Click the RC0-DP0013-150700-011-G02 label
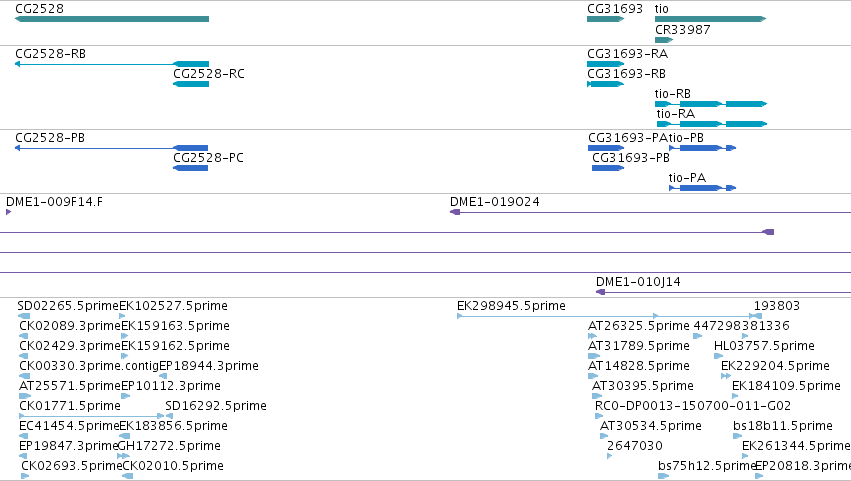The image size is (851, 481). click(x=693, y=406)
